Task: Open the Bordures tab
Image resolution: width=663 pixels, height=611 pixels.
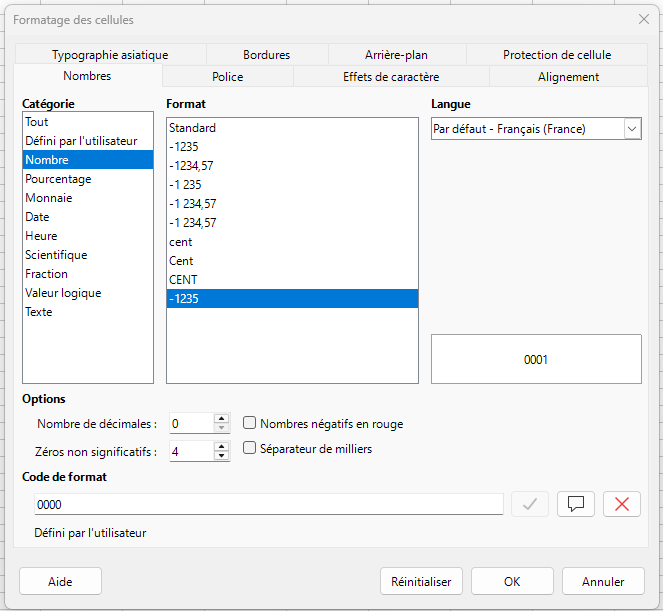Action: pyautogui.click(x=266, y=55)
